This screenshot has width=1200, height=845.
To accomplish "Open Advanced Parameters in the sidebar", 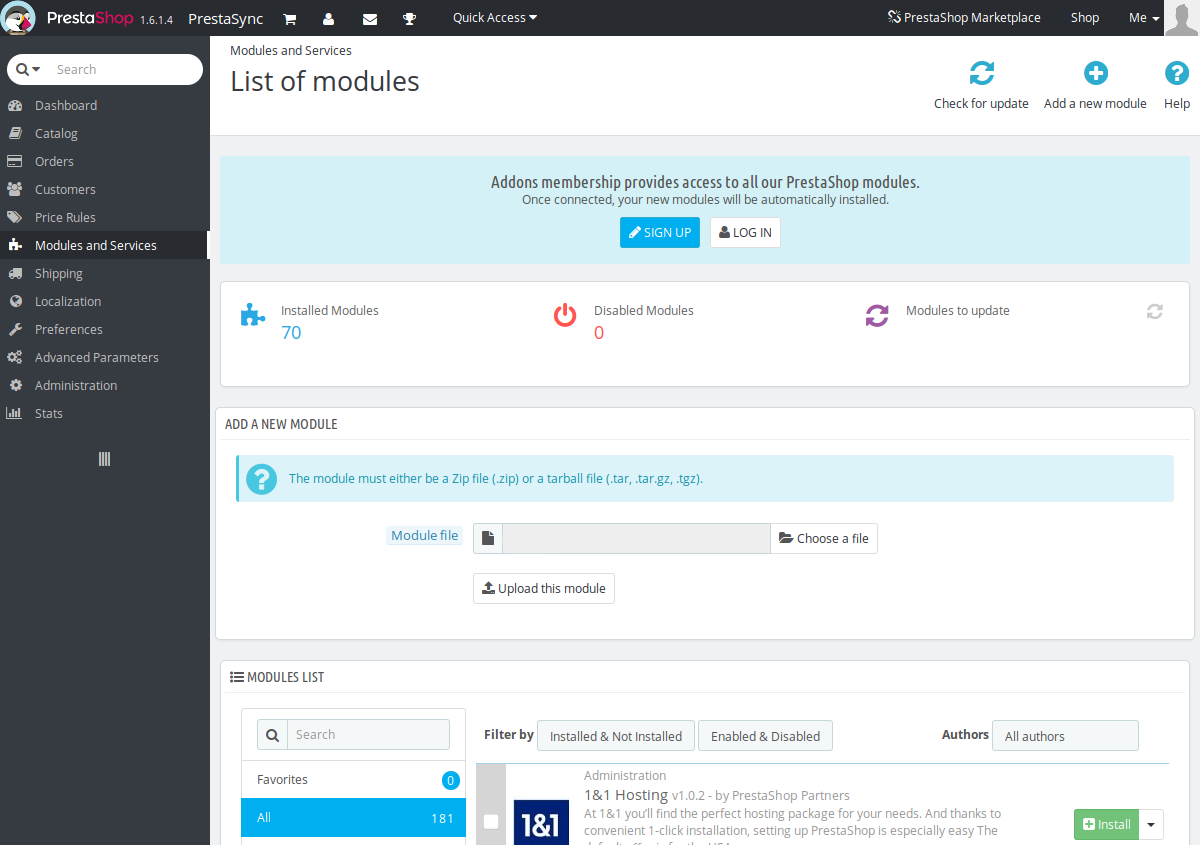I will pos(104,357).
